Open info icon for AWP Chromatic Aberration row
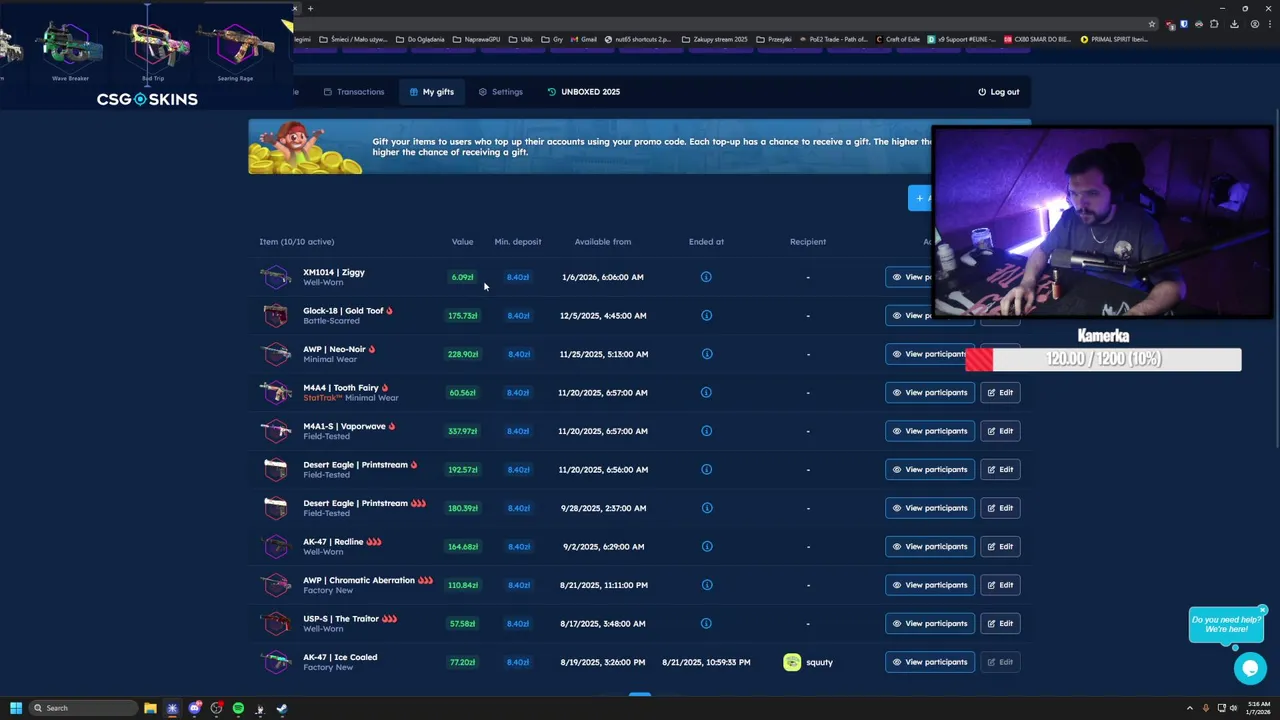Viewport: 1280px width, 720px height. tap(706, 585)
